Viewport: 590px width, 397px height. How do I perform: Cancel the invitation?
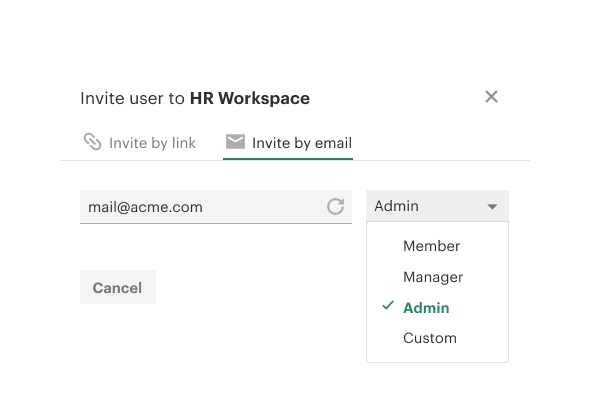pos(118,287)
